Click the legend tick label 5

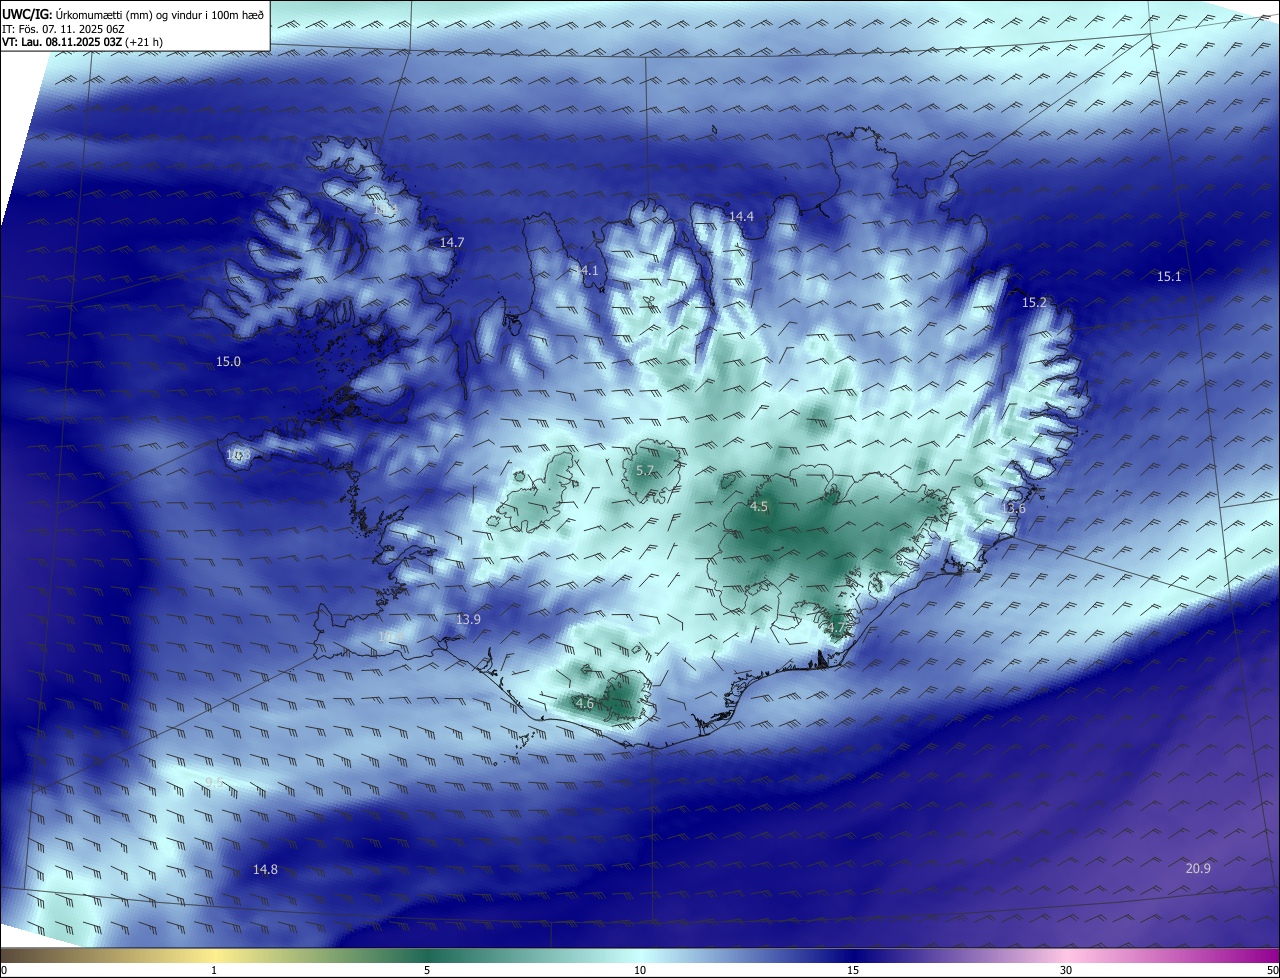(427, 971)
